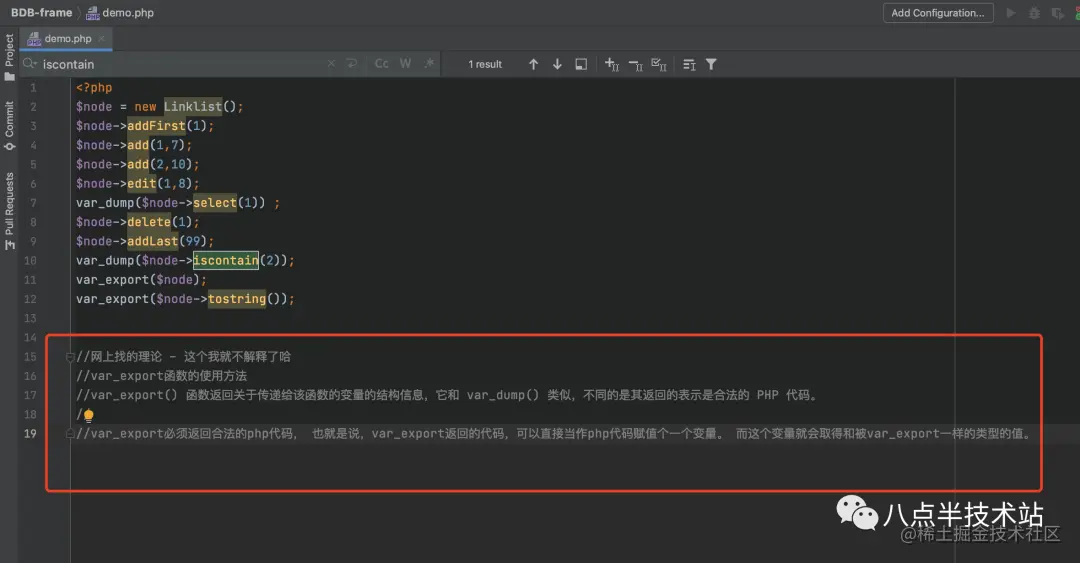This screenshot has width=1080, height=563.
Task: Go to next occurrence arrow
Action: pyautogui.click(x=557, y=64)
